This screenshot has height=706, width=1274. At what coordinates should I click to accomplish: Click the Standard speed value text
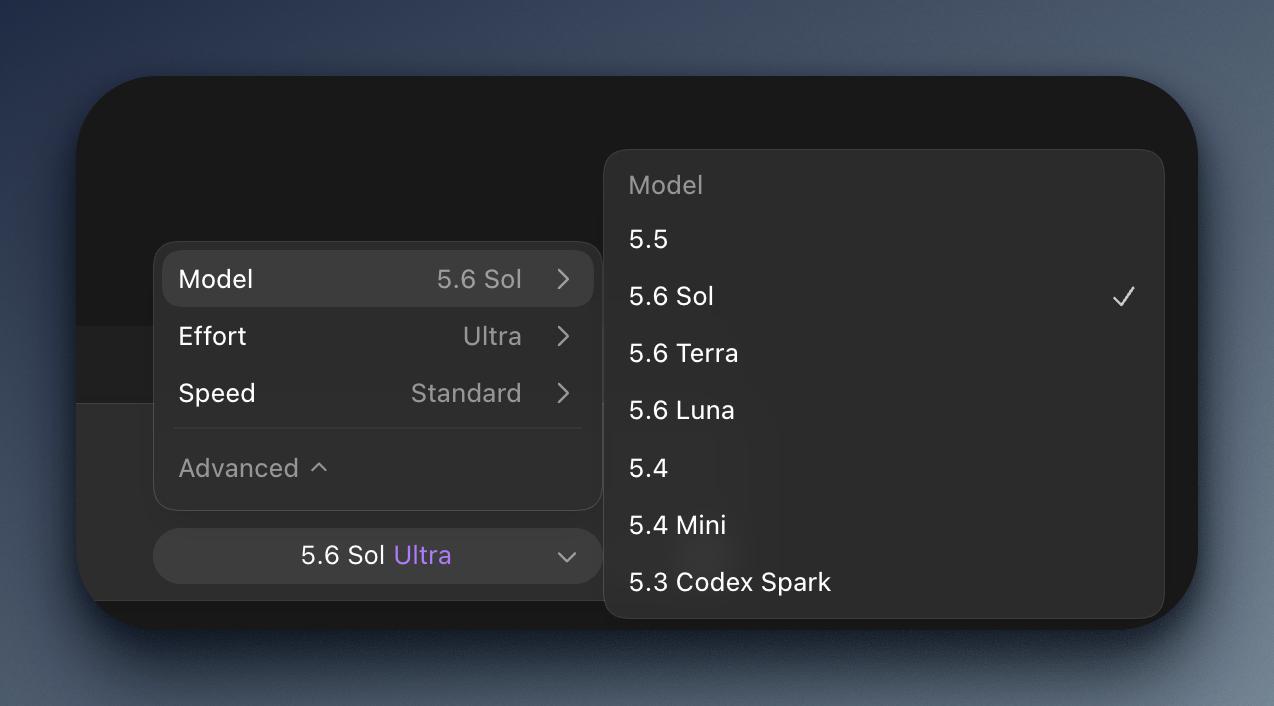(x=466, y=393)
